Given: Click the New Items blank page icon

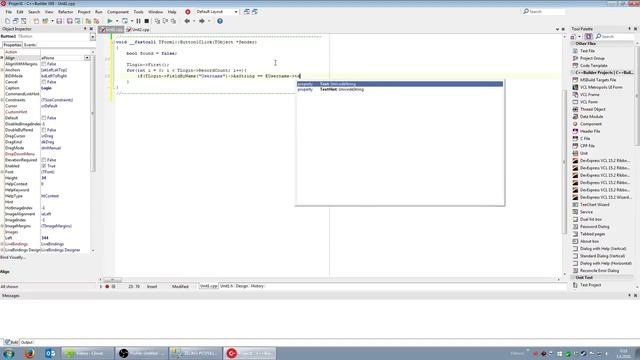Looking at the screenshot, I should (x=7, y=21).
